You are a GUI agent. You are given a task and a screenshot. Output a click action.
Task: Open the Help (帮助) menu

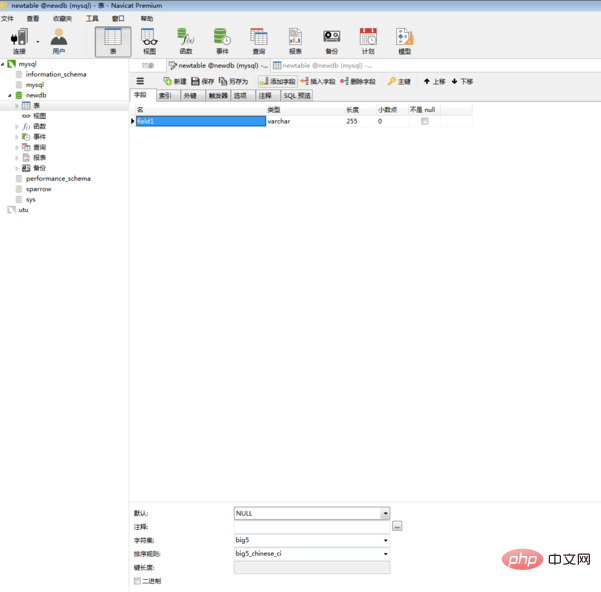[147, 18]
